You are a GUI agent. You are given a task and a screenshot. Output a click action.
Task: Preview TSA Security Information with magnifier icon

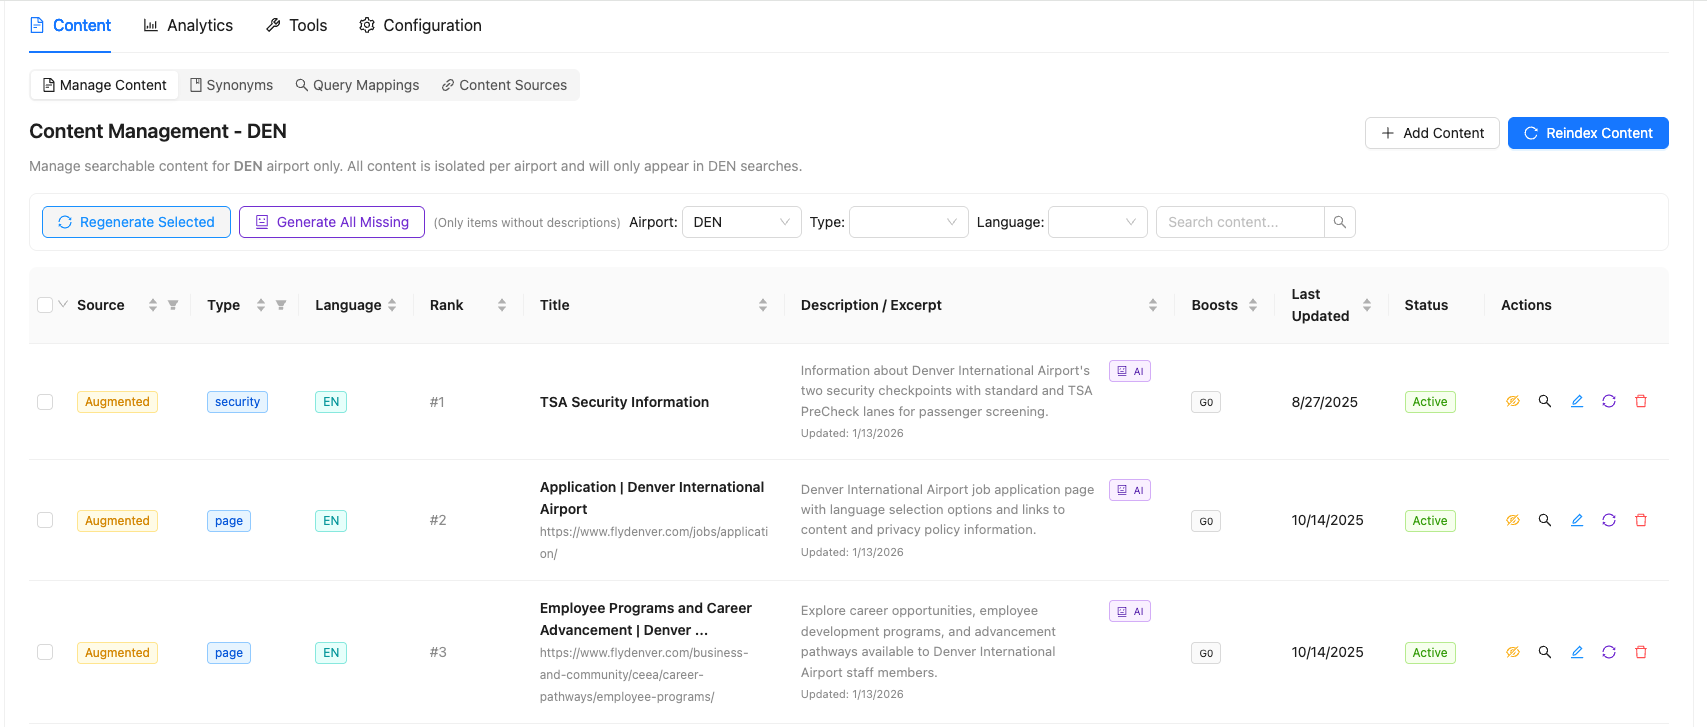(1544, 401)
